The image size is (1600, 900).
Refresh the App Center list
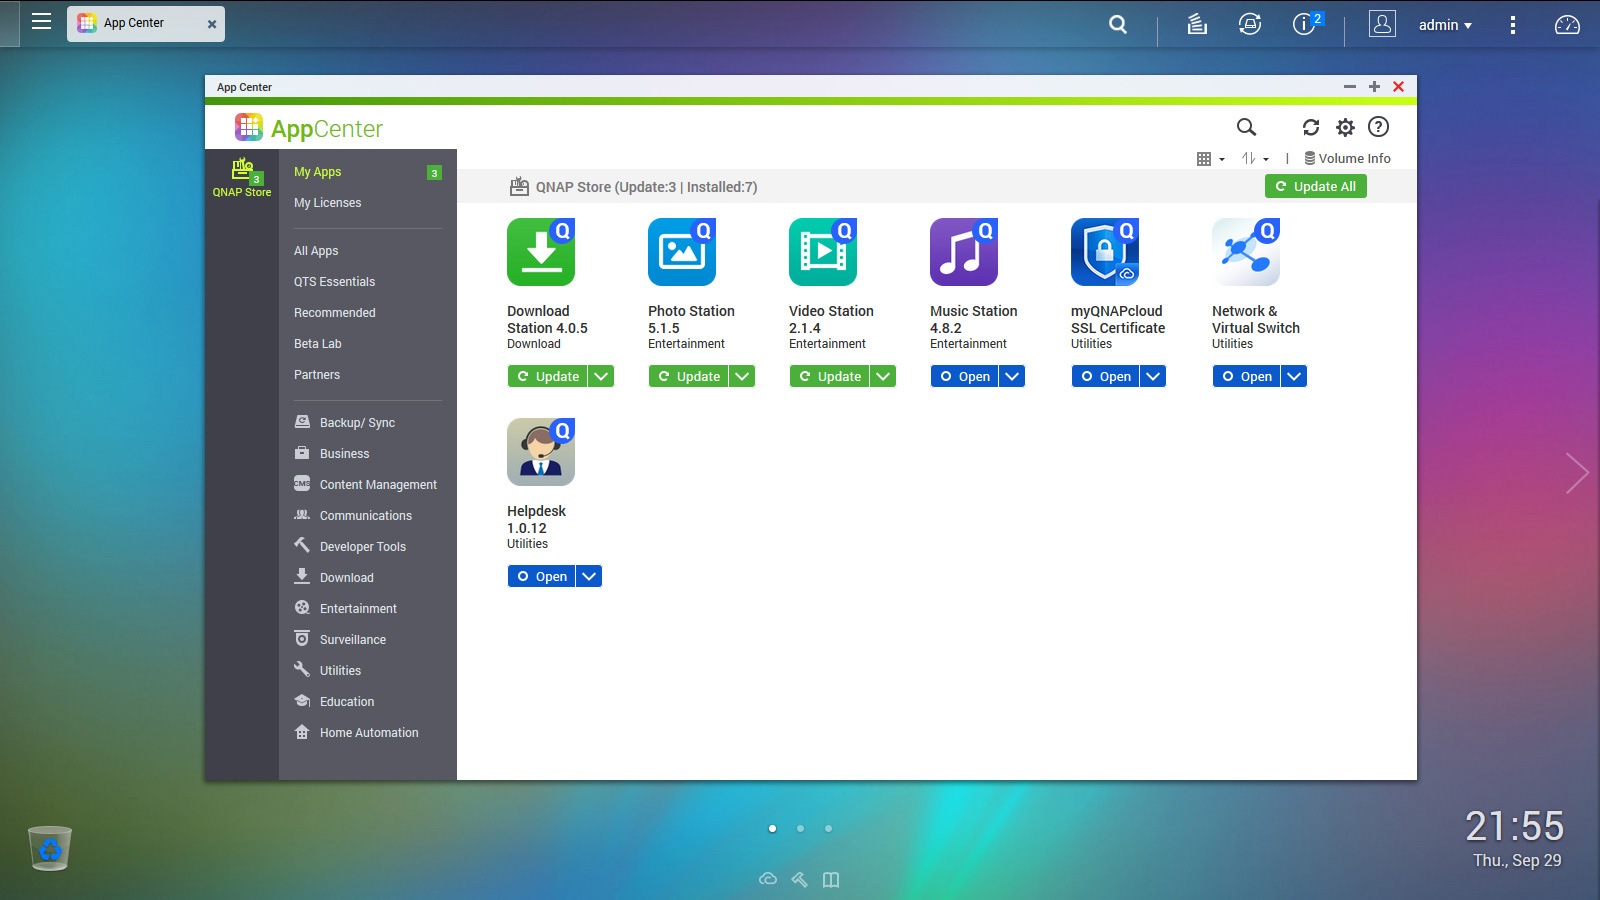pos(1311,127)
